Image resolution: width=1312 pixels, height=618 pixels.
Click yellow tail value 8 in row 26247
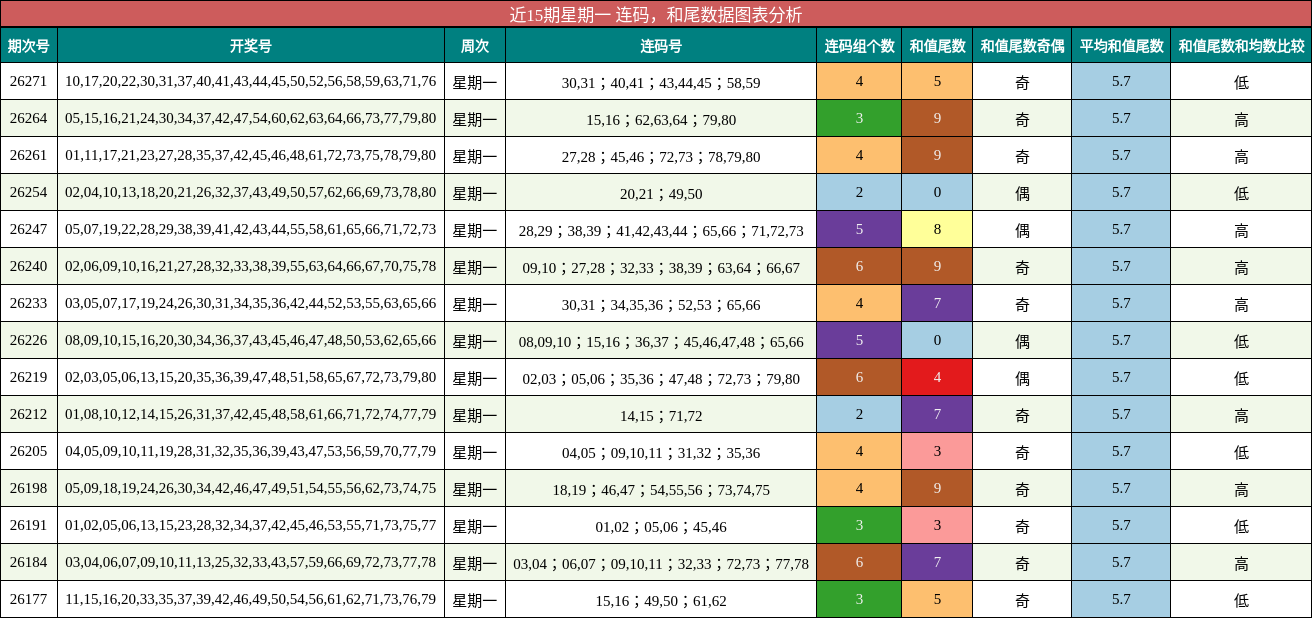pos(937,229)
